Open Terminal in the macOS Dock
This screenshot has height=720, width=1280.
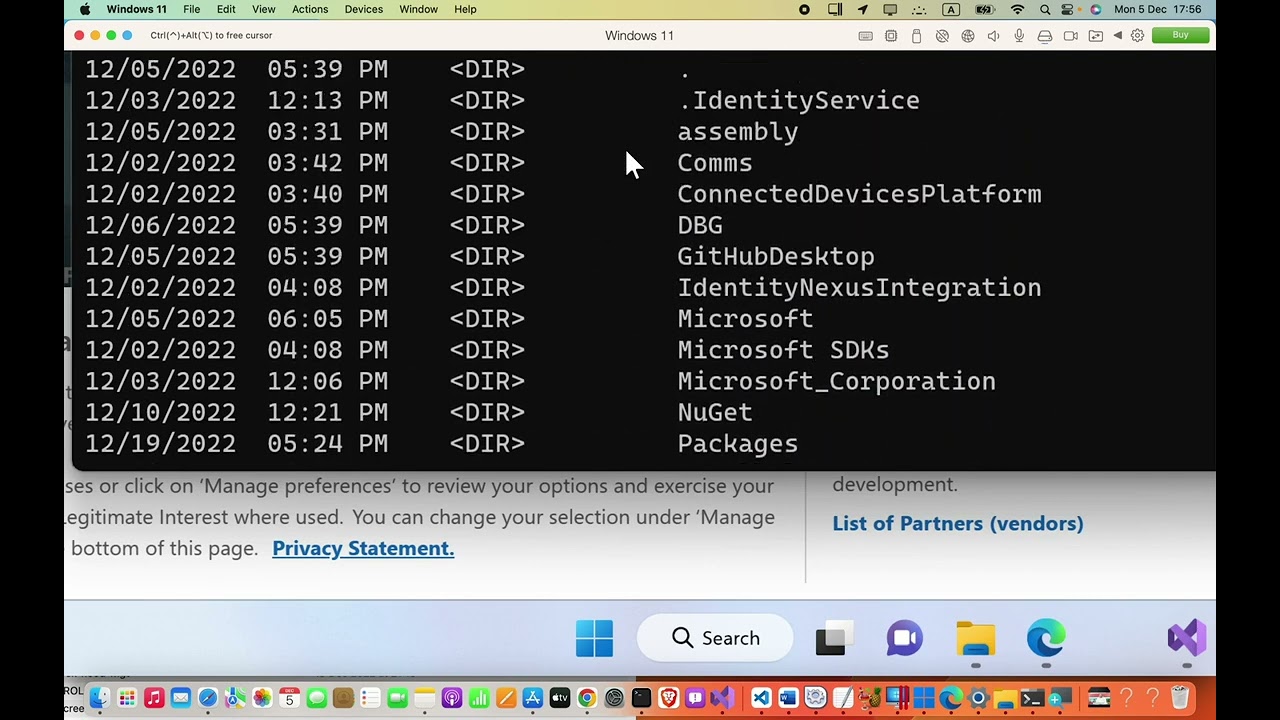point(641,698)
